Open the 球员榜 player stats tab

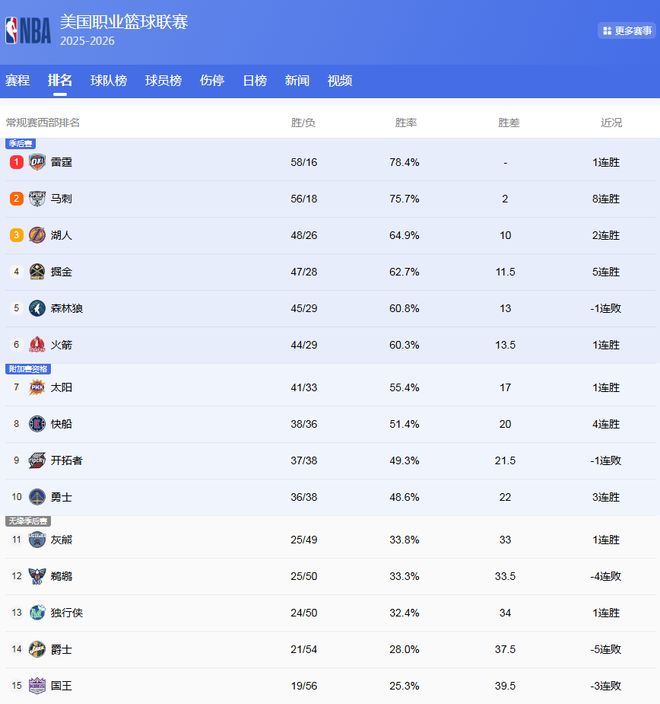coord(163,81)
